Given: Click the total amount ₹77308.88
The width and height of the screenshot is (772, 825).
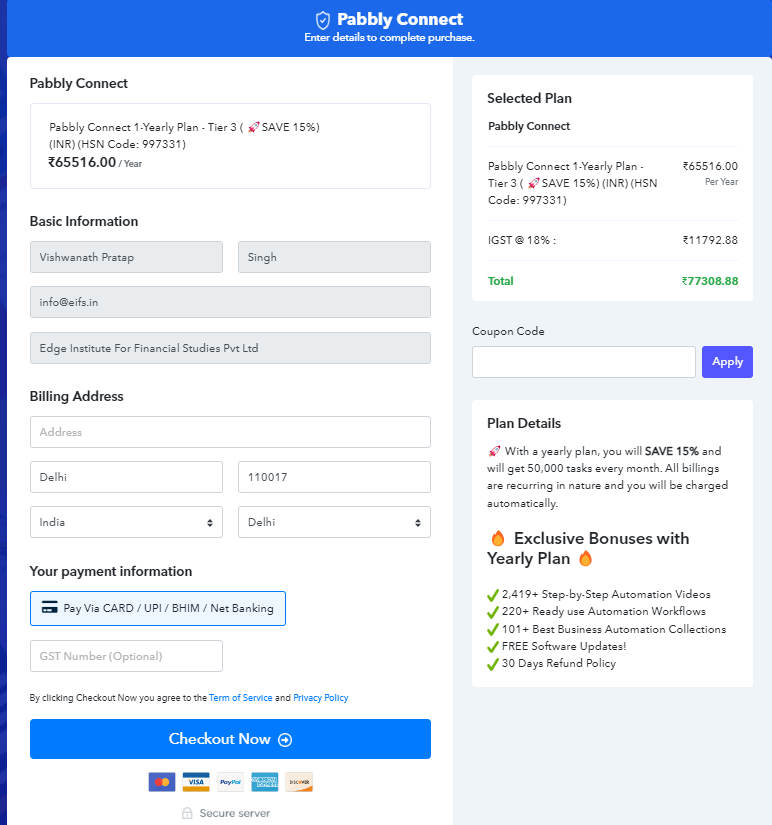Looking at the screenshot, I should tap(710, 281).
